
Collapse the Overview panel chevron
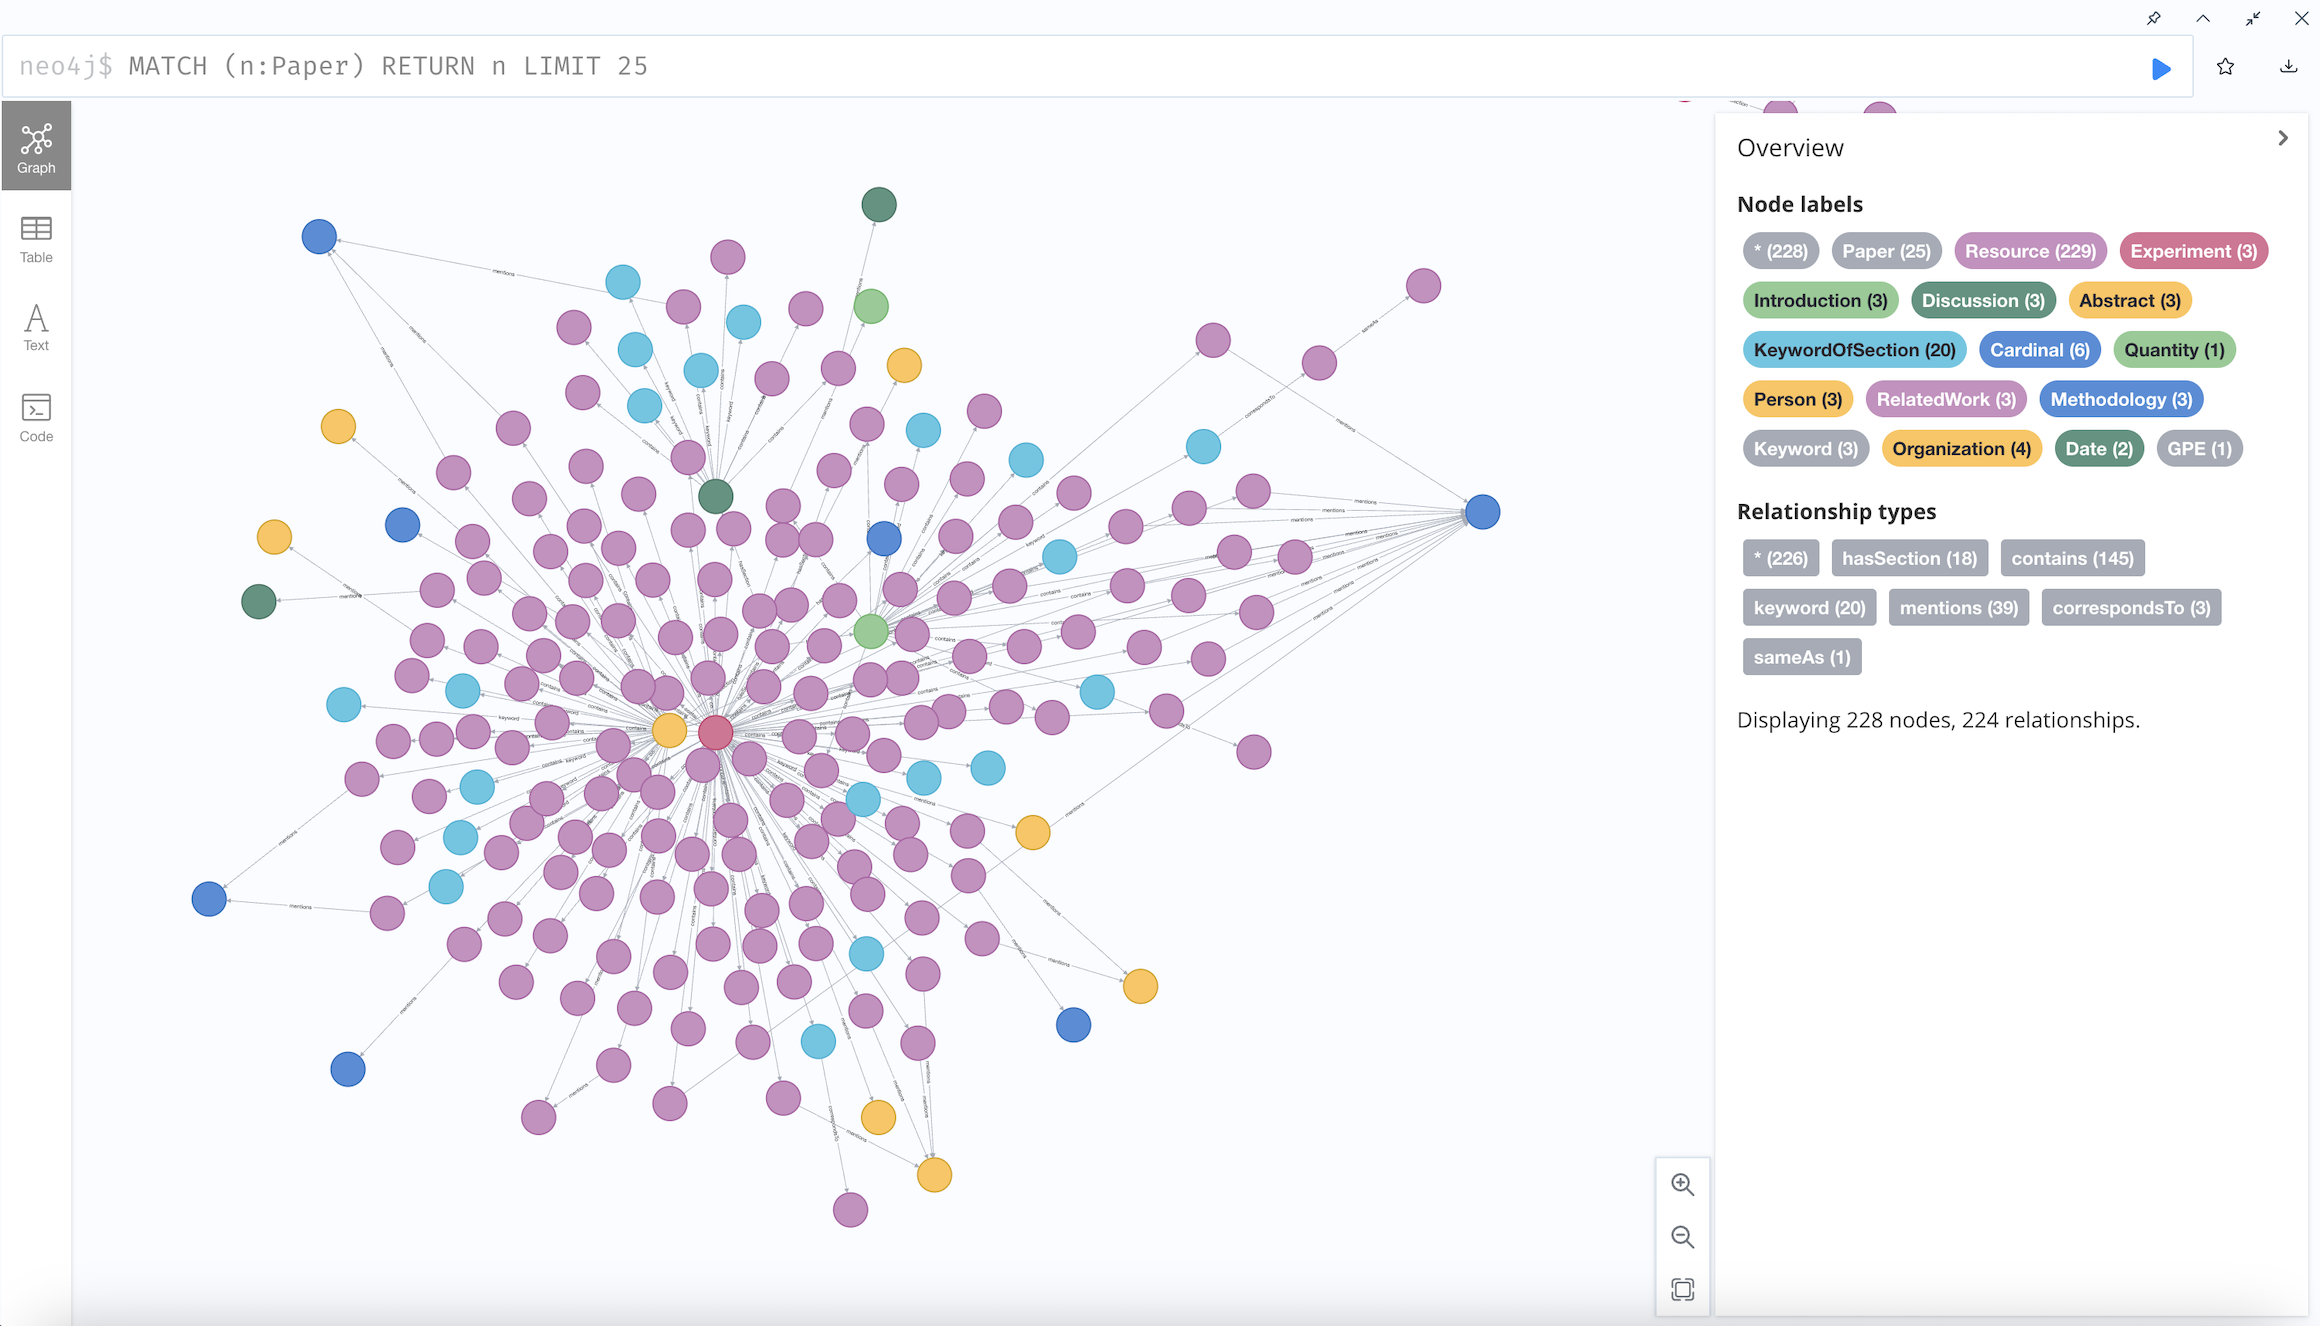(2283, 138)
